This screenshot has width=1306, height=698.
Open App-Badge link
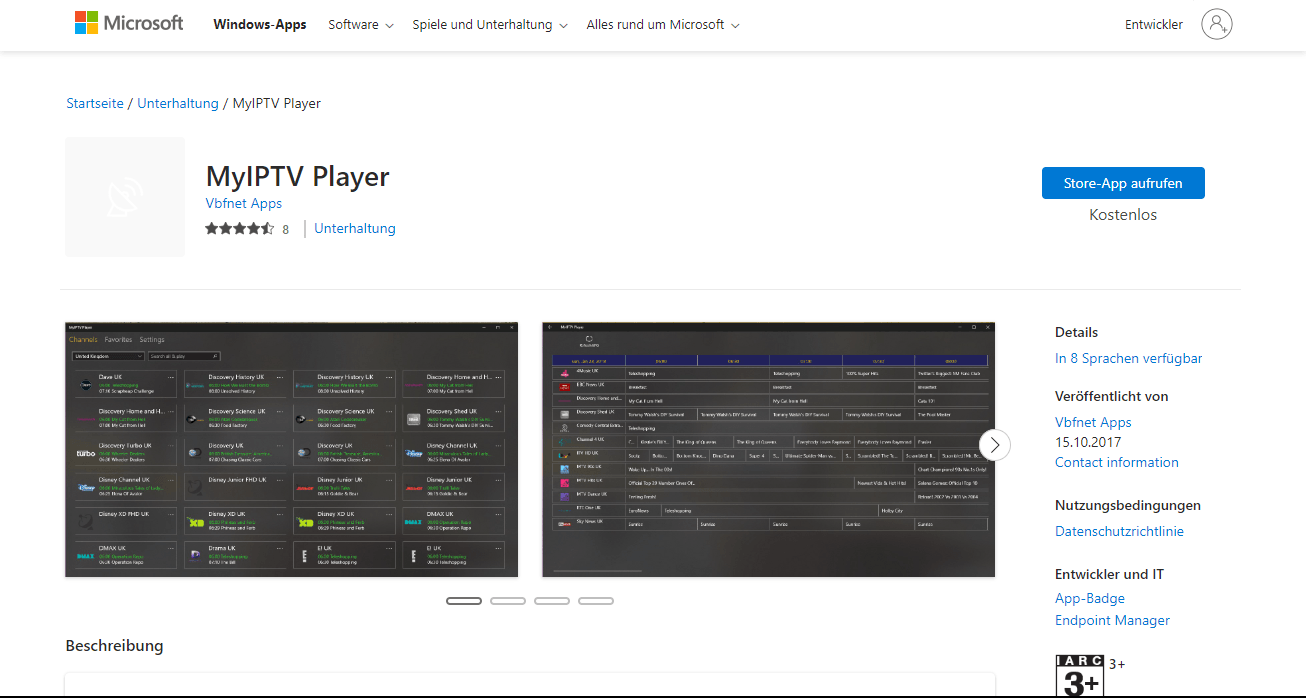pos(1090,598)
